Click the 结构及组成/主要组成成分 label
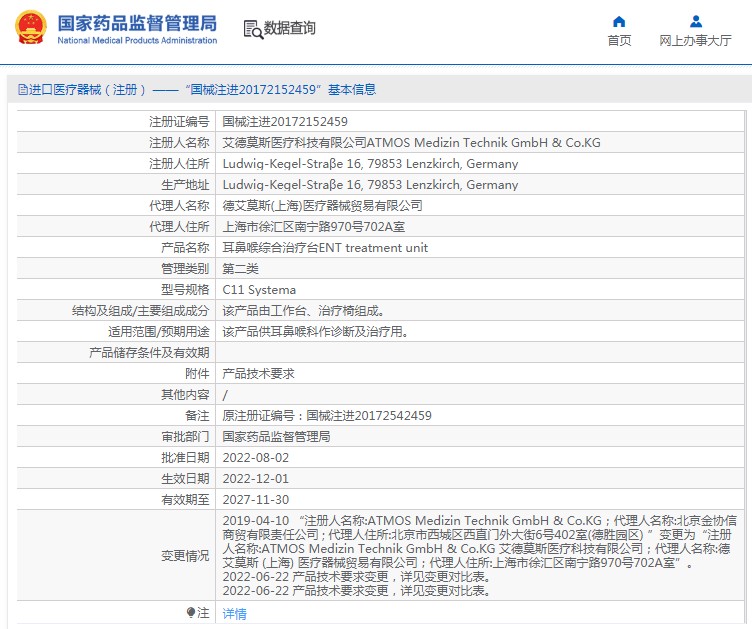 tap(141, 311)
